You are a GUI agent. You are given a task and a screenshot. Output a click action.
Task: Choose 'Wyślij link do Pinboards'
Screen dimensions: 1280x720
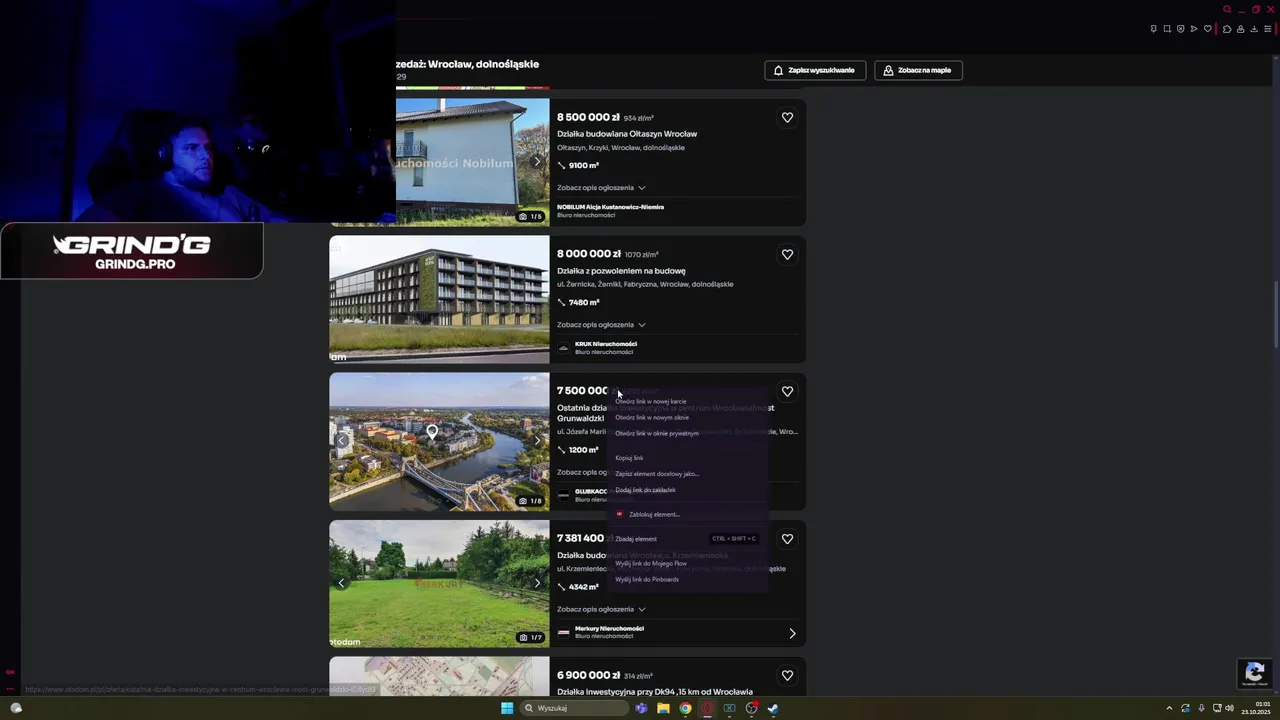[647, 579]
